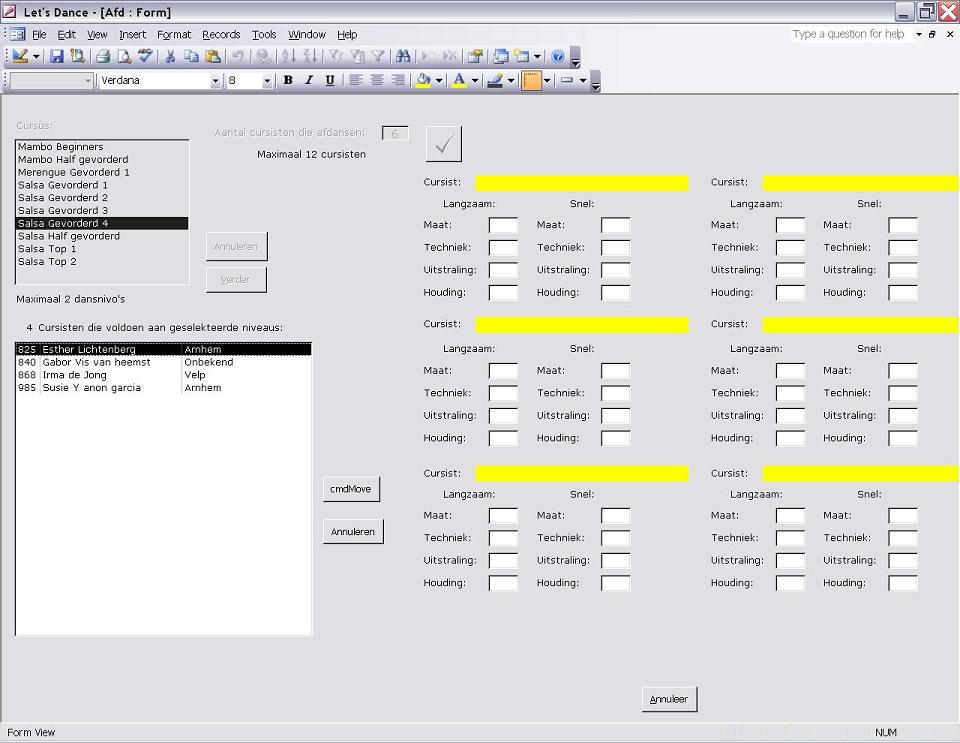Viewport: 960px width, 743px height.
Task: Open the Tools menu
Action: pyautogui.click(x=264, y=35)
